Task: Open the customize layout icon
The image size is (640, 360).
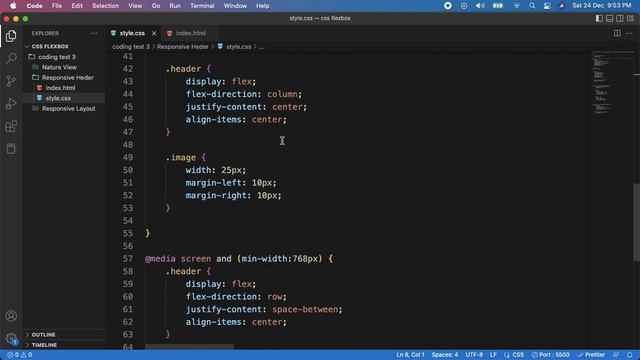Action: pyautogui.click(x=631, y=18)
